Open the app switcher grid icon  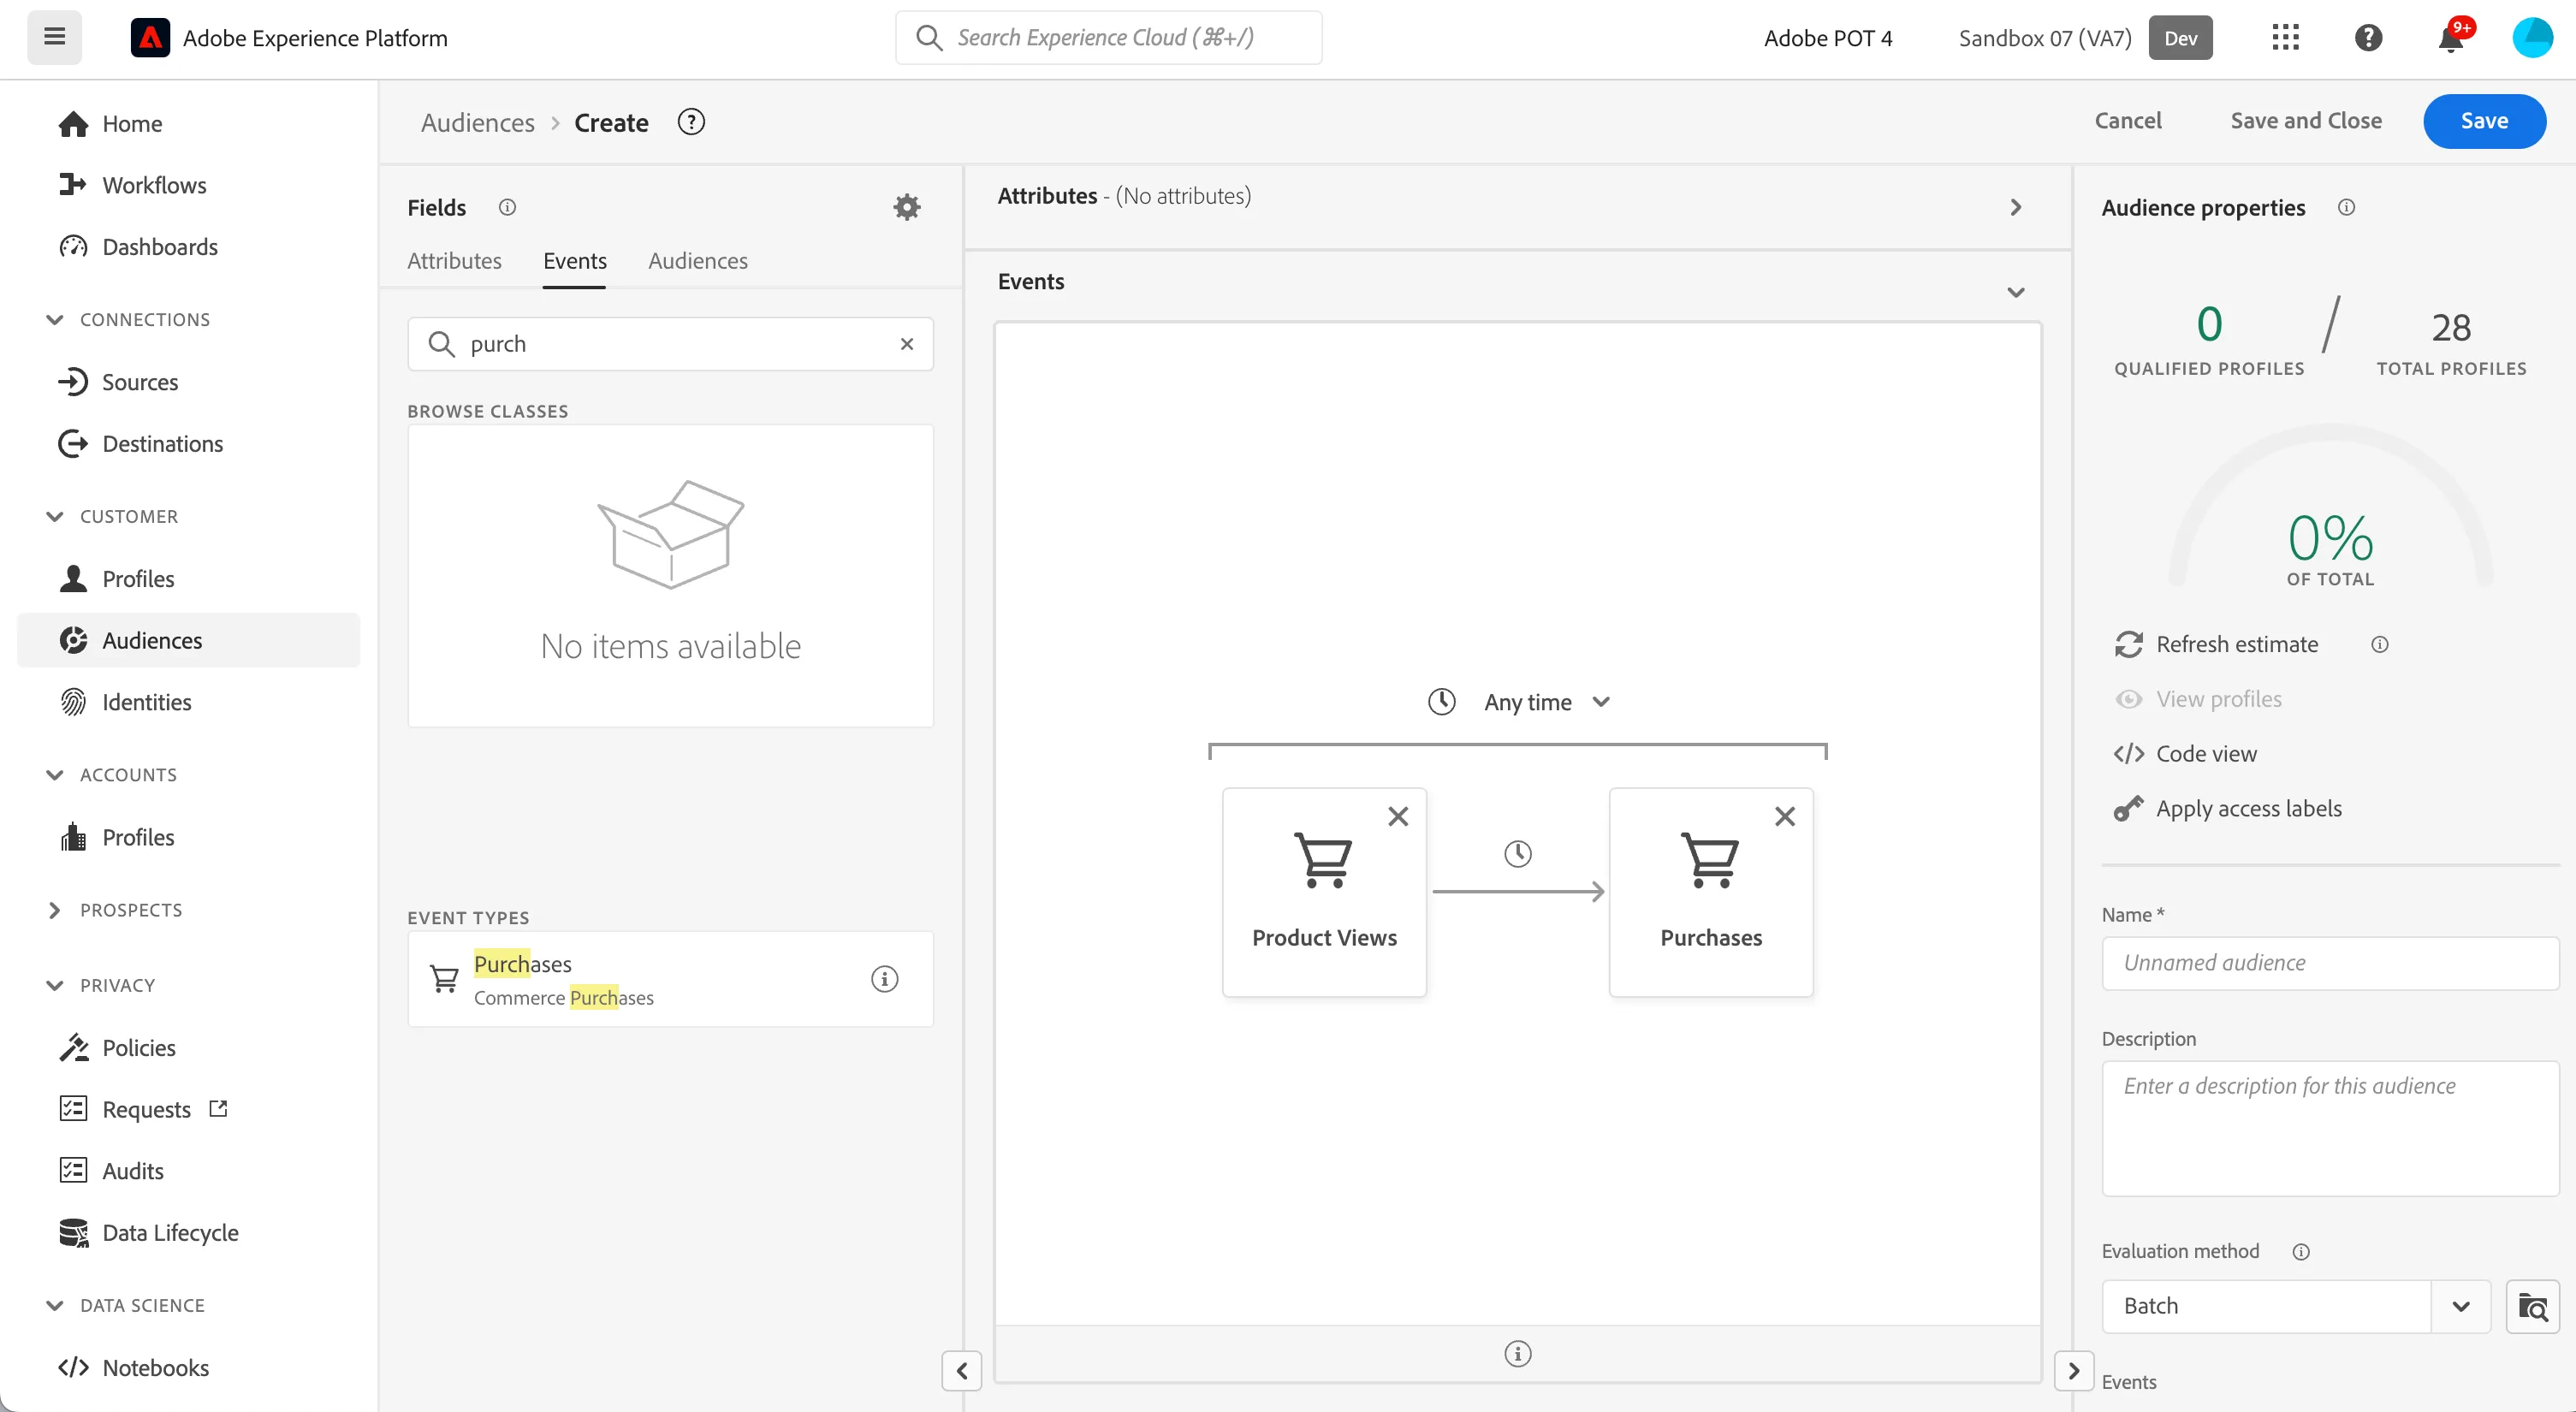pyautogui.click(x=2285, y=38)
